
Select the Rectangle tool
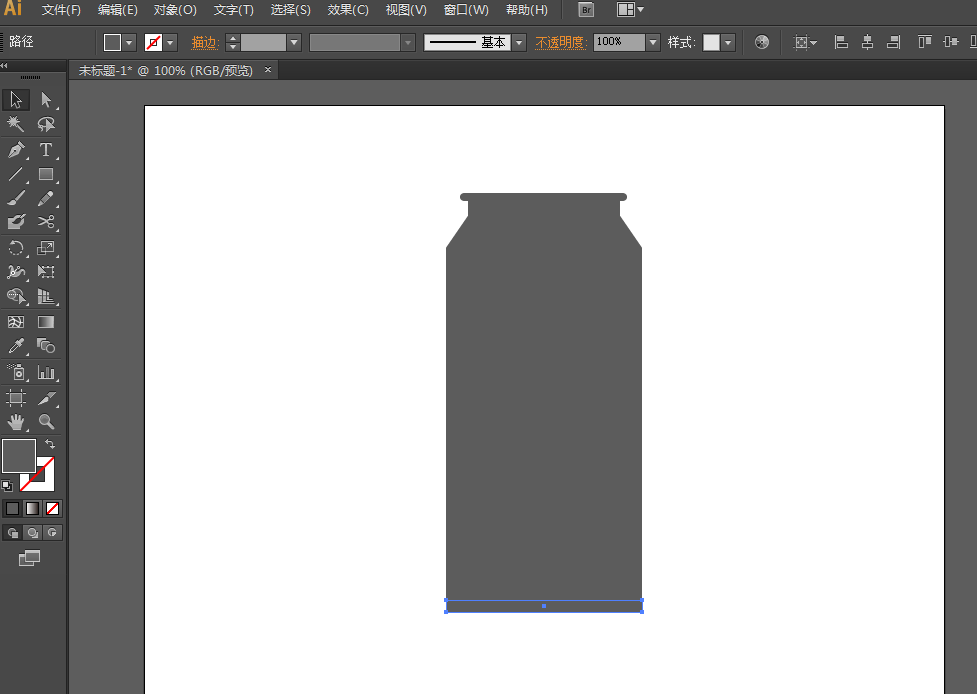(x=46, y=174)
